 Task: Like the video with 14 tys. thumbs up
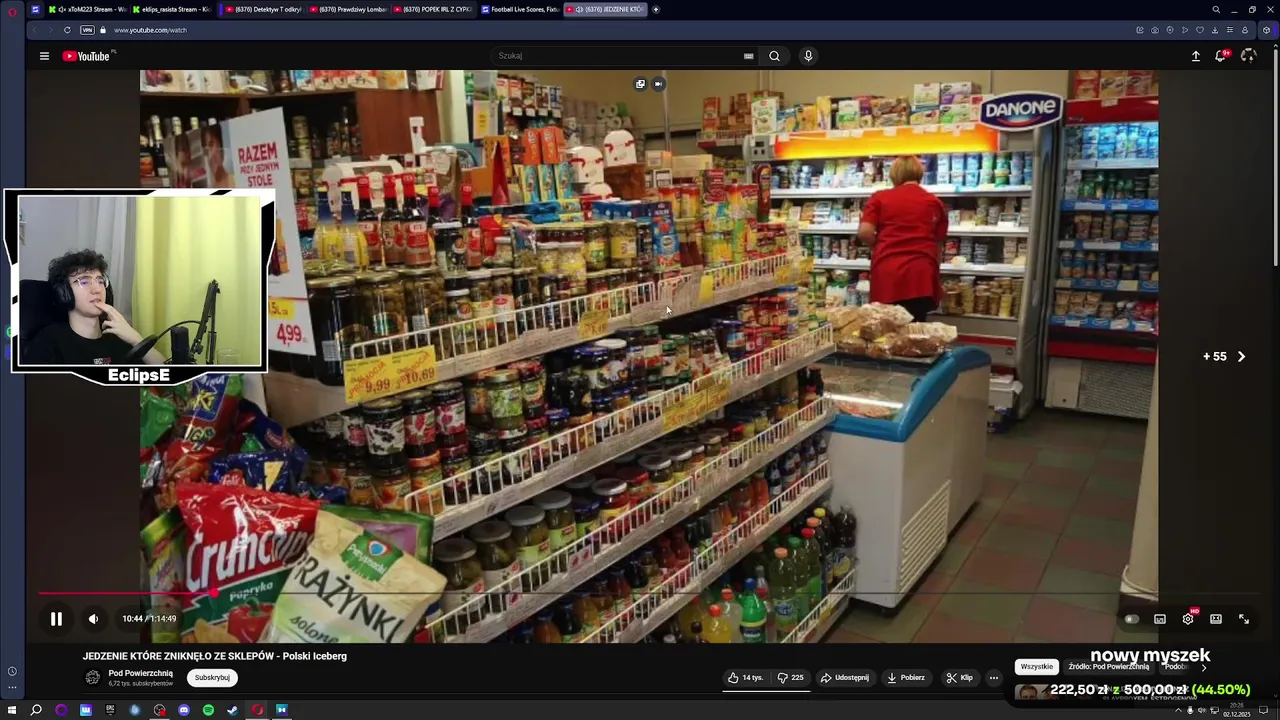[746, 677]
